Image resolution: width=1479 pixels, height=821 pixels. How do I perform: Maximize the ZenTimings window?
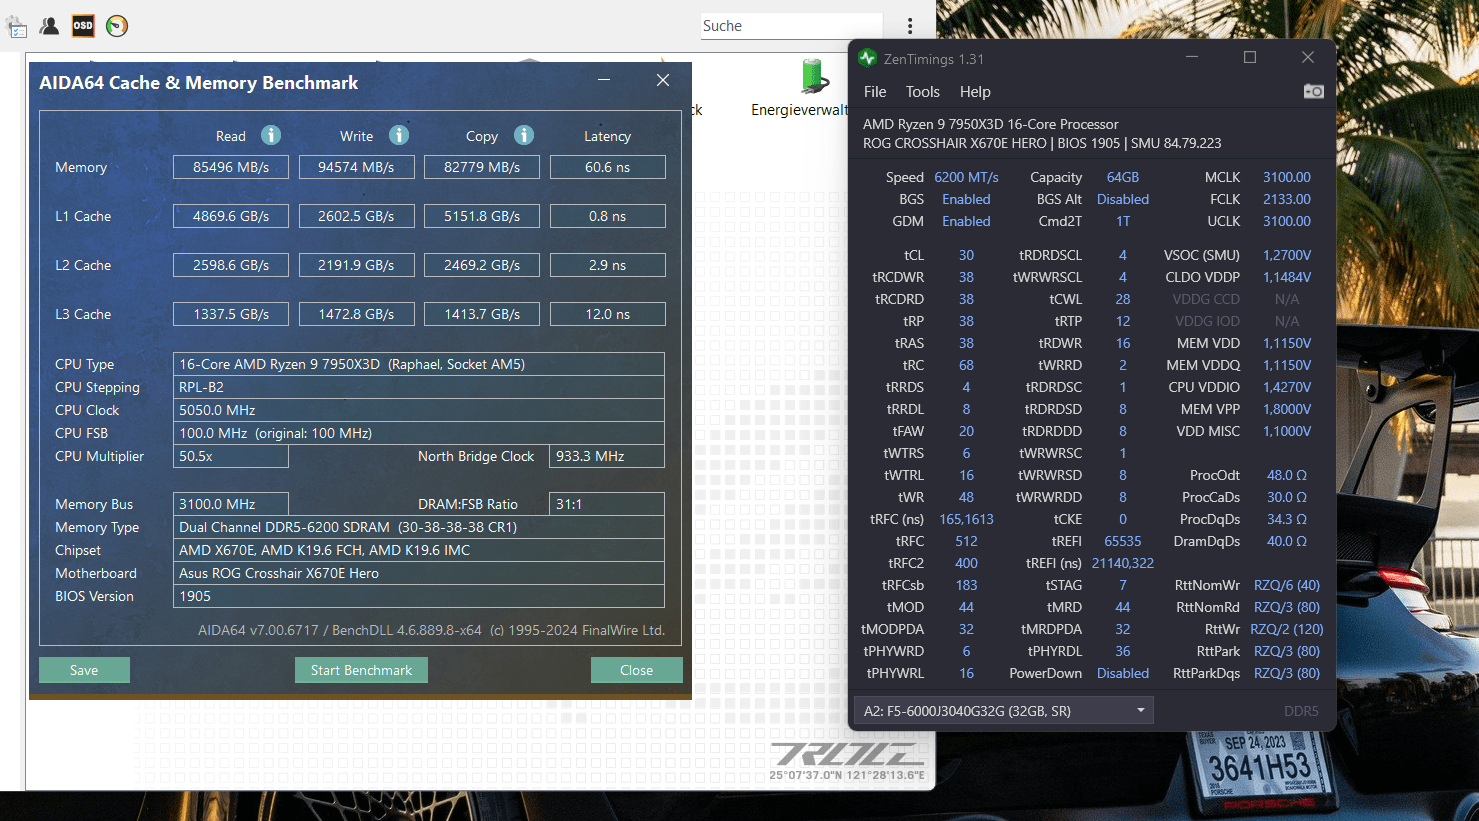[1250, 58]
